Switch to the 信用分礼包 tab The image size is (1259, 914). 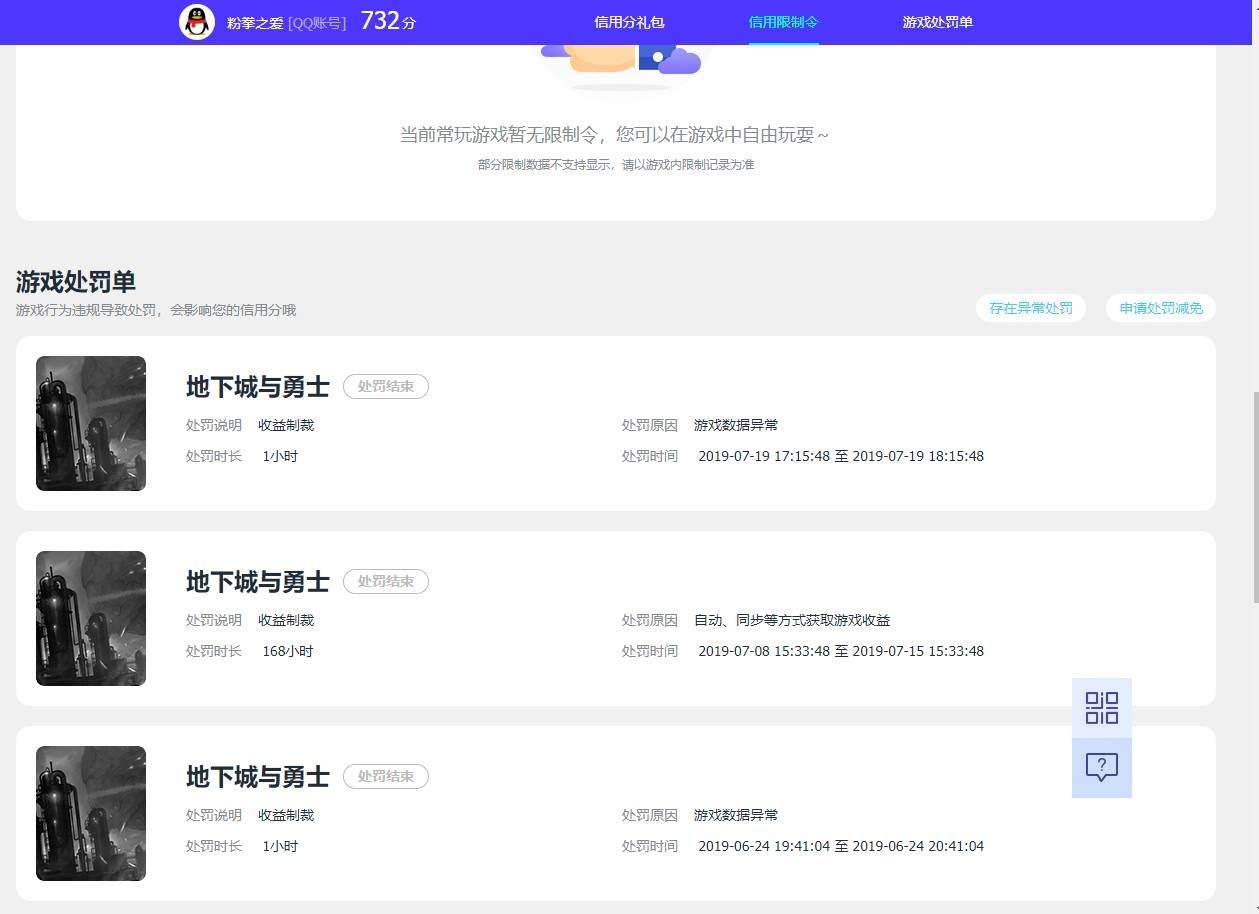click(x=629, y=22)
